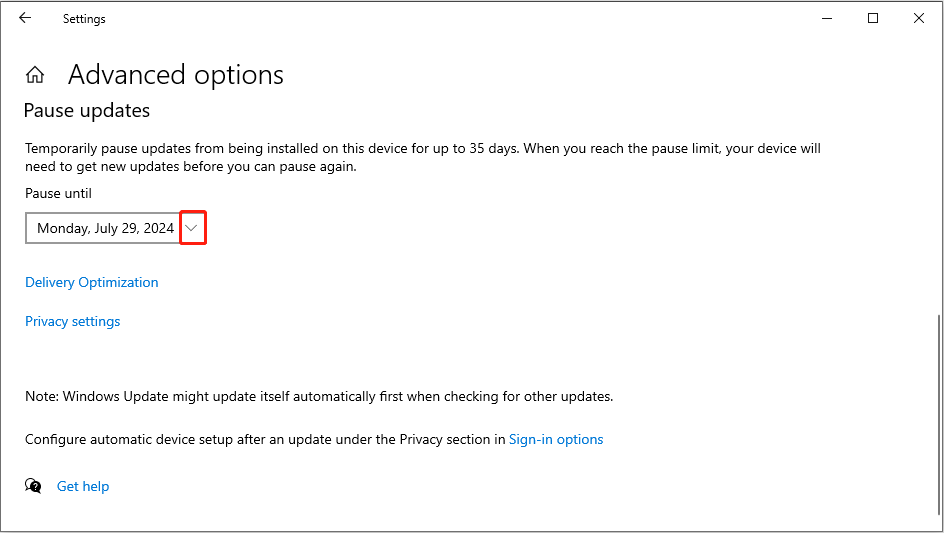The height and width of the screenshot is (533, 944).
Task: Open the Privacy settings link
Action: (73, 322)
